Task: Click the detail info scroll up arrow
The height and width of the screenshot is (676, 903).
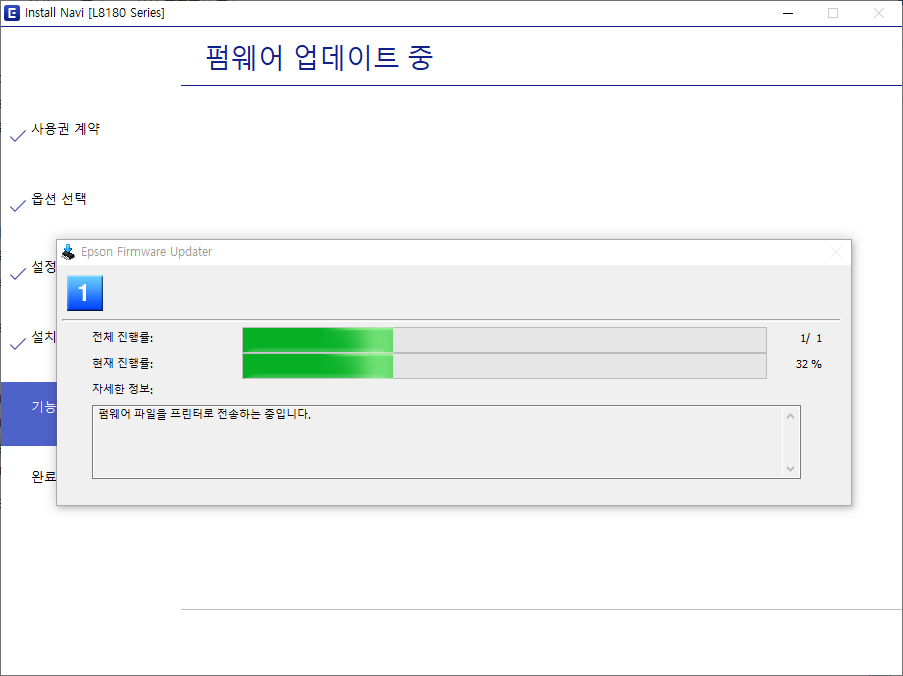Action: click(790, 416)
